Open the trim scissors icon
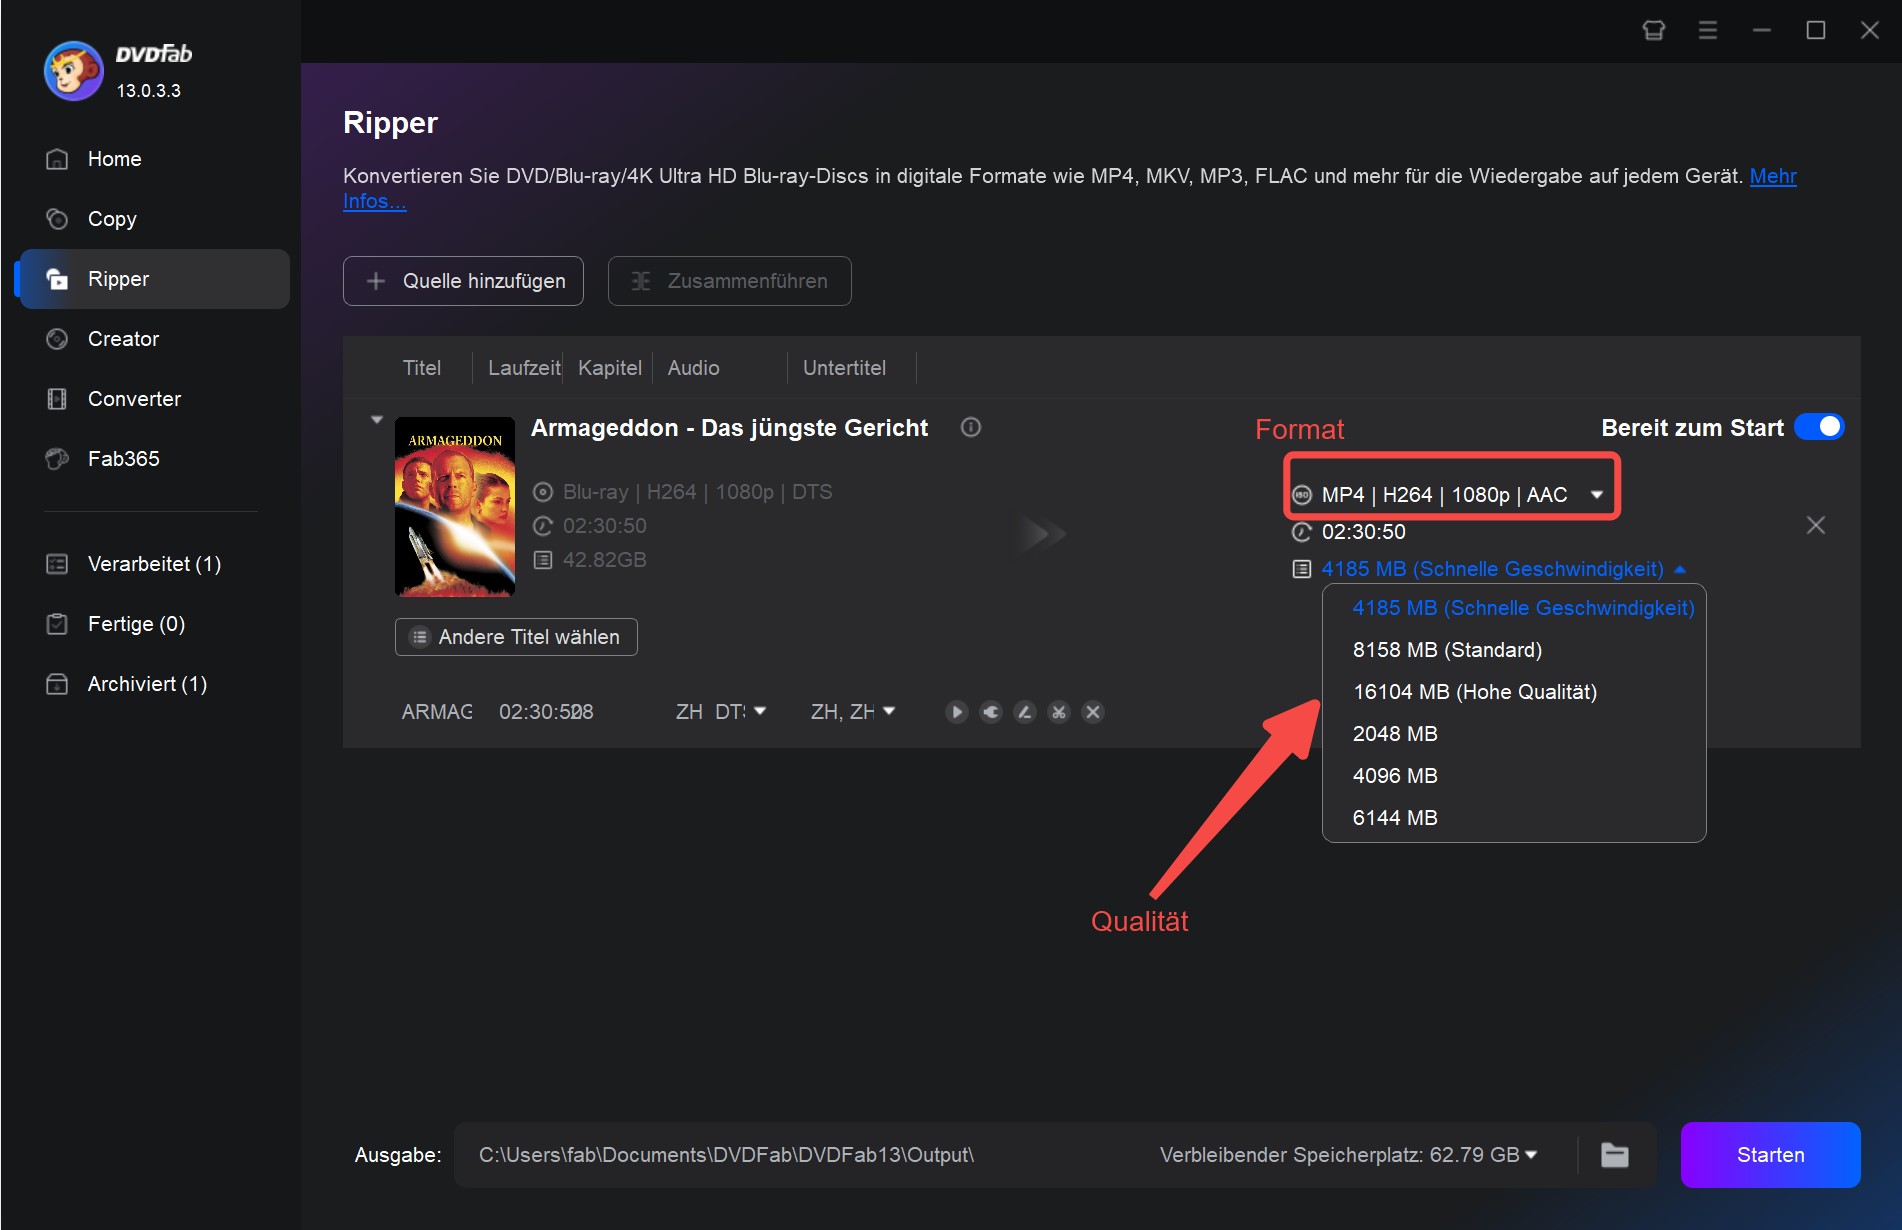The width and height of the screenshot is (1902, 1230). pos(1059,712)
